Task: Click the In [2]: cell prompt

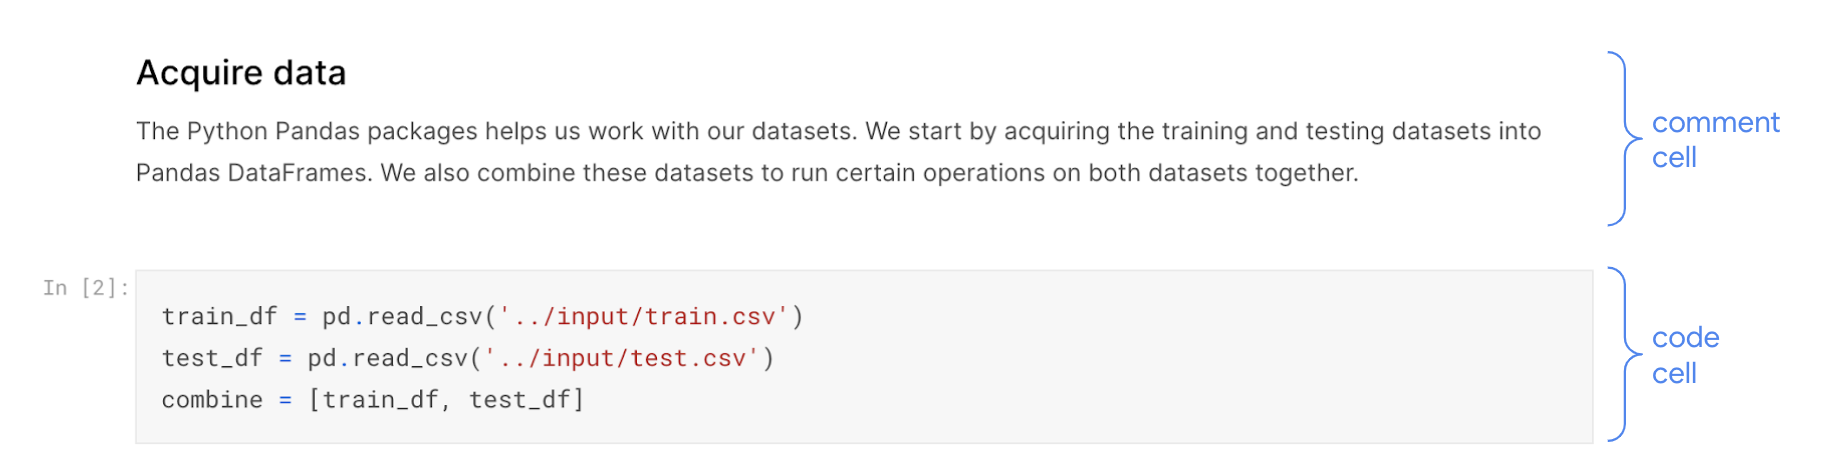Action: point(86,288)
